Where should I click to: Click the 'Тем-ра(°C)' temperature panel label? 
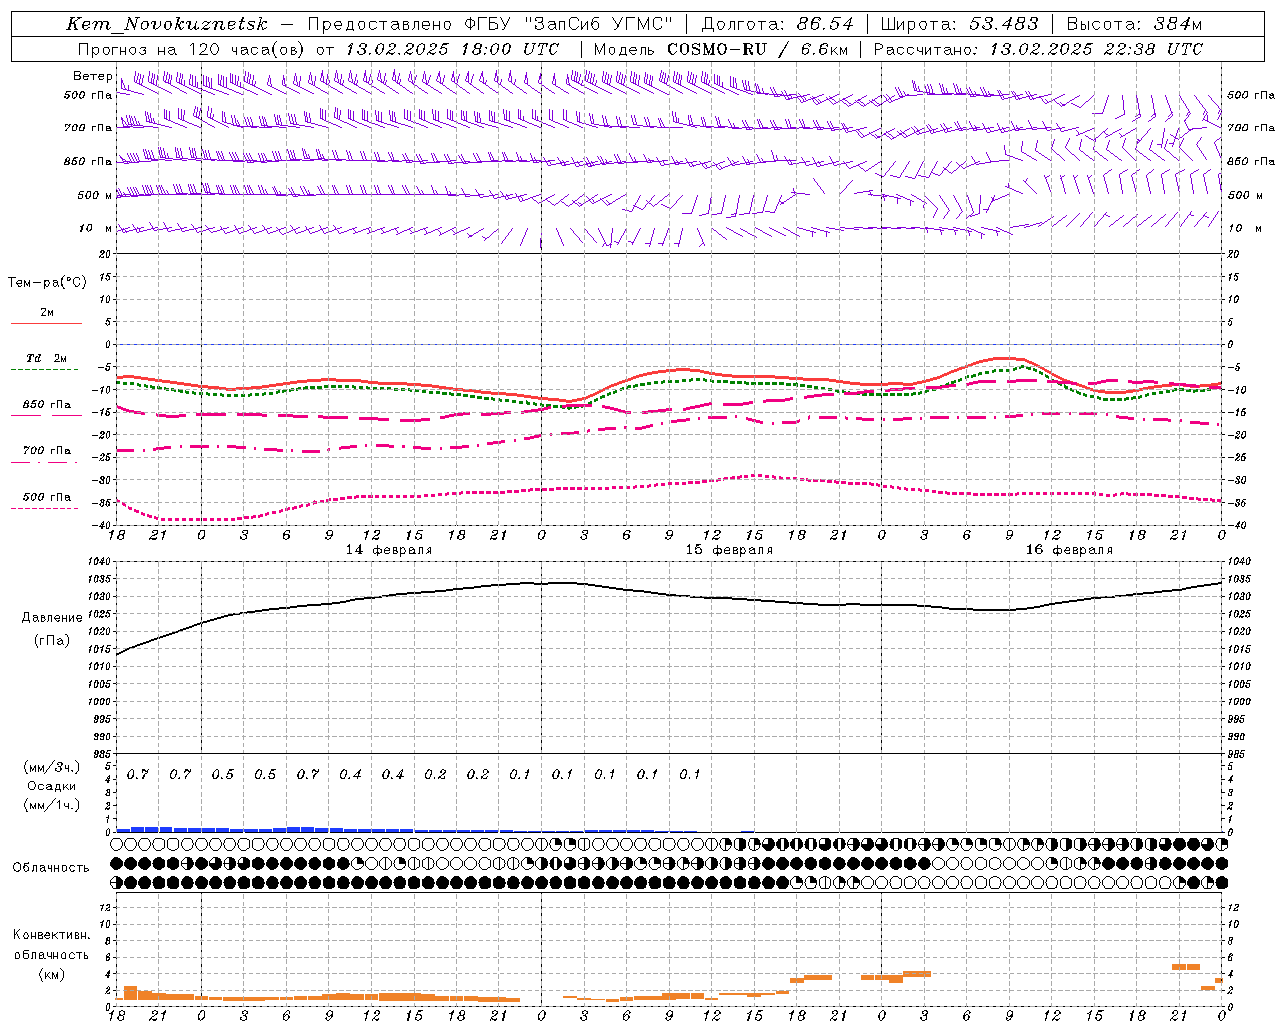click(x=47, y=283)
